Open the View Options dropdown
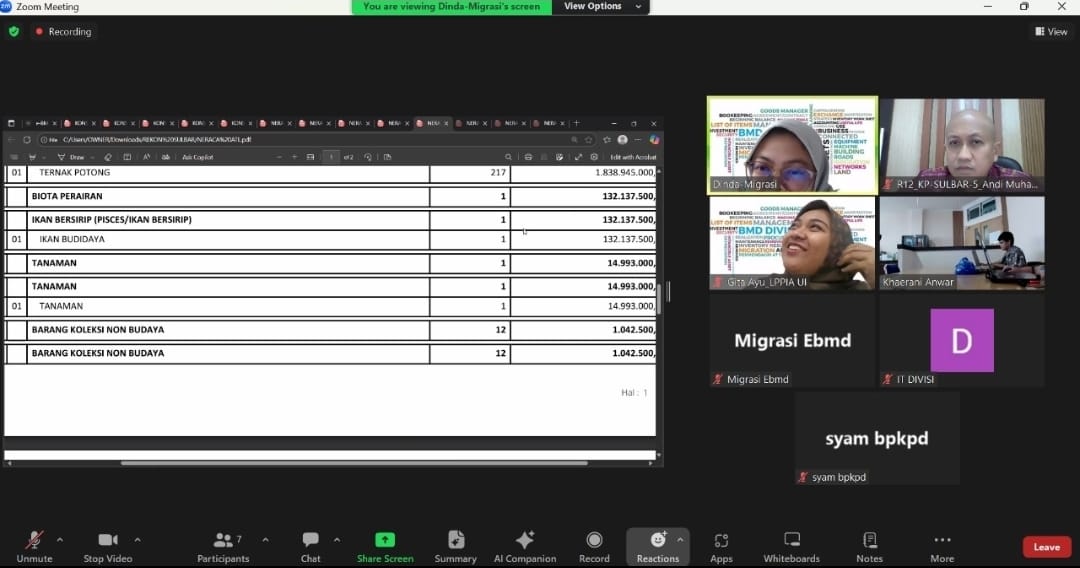The height and width of the screenshot is (568, 1080). coord(598,7)
